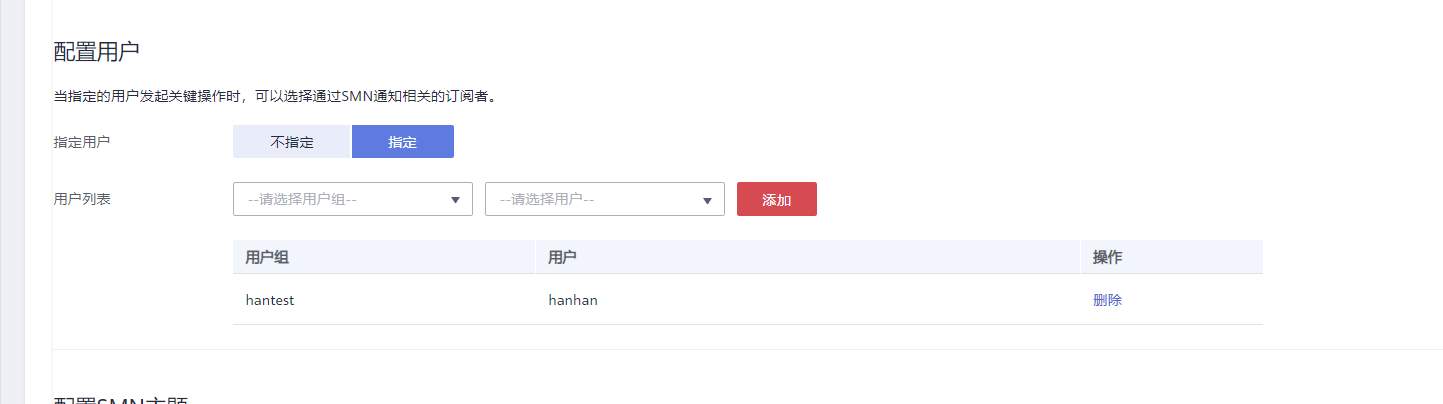1443x404 pixels.
Task: Select the blue 指定 option
Action: [x=403, y=142]
